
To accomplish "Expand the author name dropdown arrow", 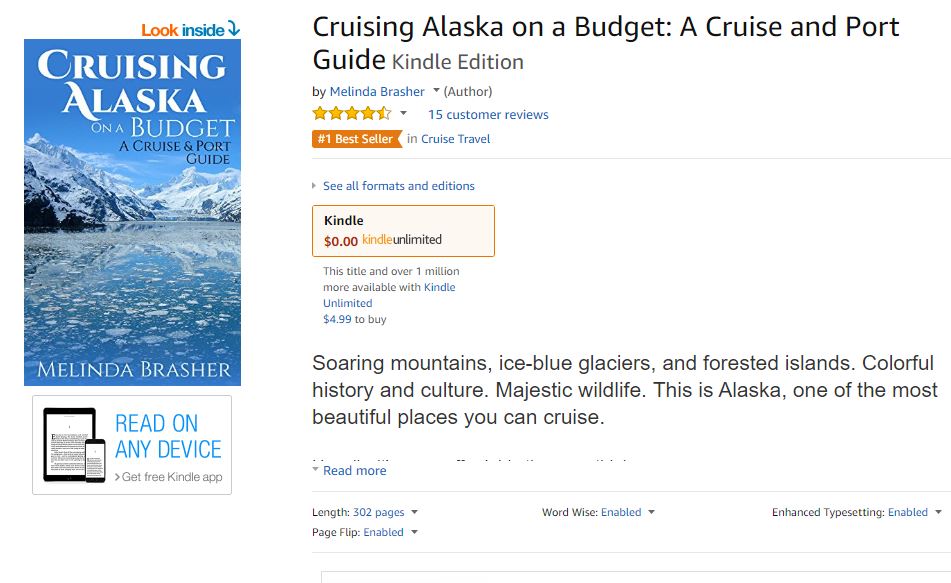I will [437, 91].
